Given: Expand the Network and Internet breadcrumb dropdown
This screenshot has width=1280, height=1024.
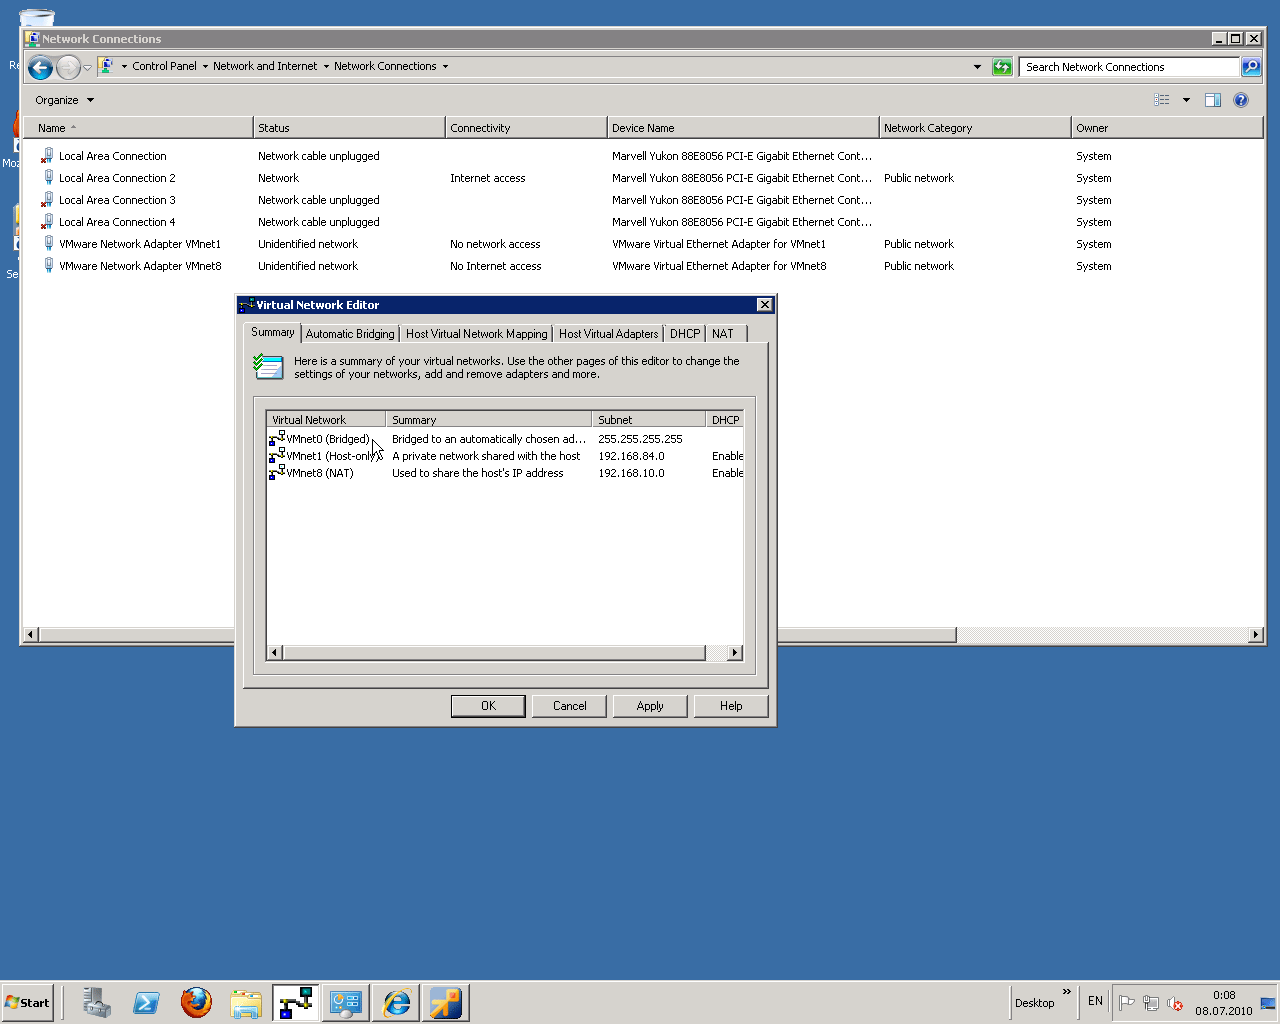Looking at the screenshot, I should (x=325, y=67).
